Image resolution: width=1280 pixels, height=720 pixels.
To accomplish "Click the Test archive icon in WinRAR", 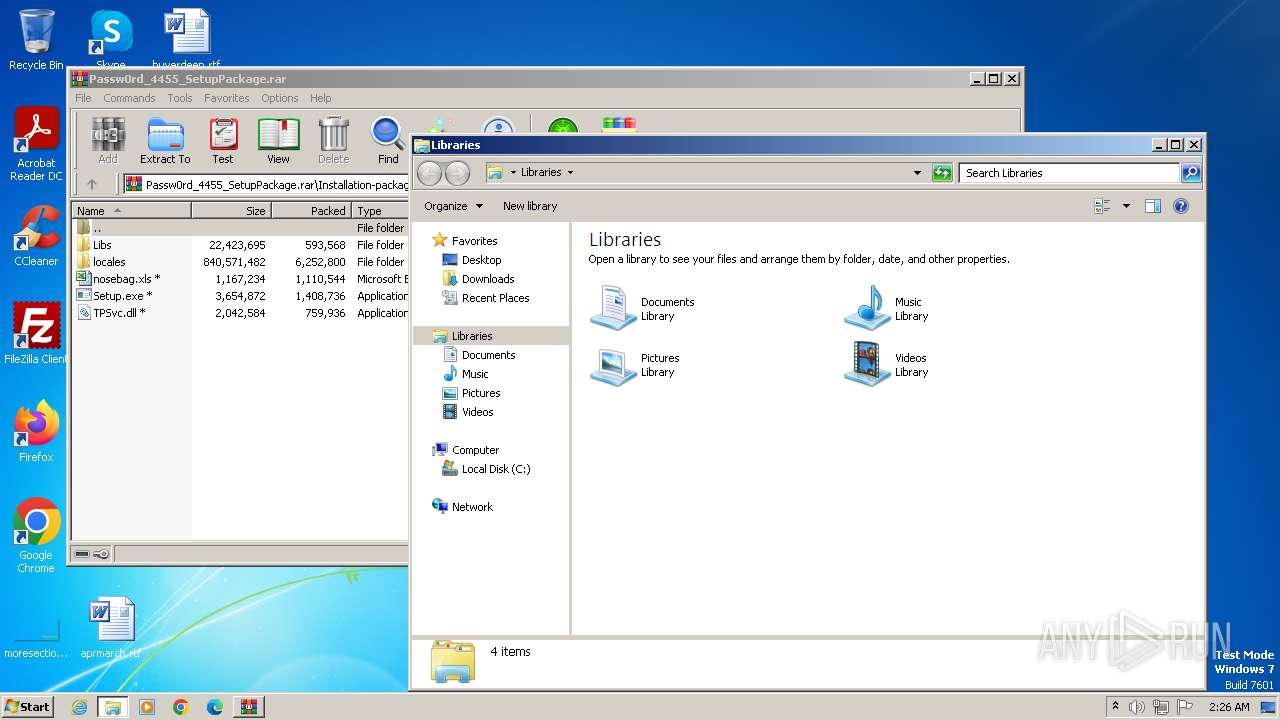I will pyautogui.click(x=223, y=140).
